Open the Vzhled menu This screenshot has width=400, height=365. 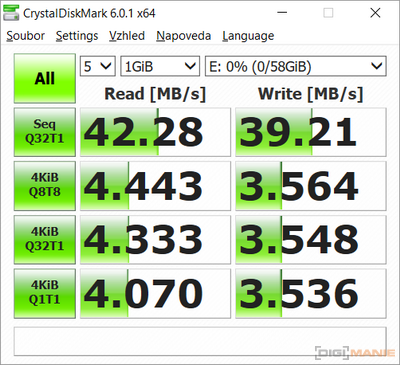(127, 36)
